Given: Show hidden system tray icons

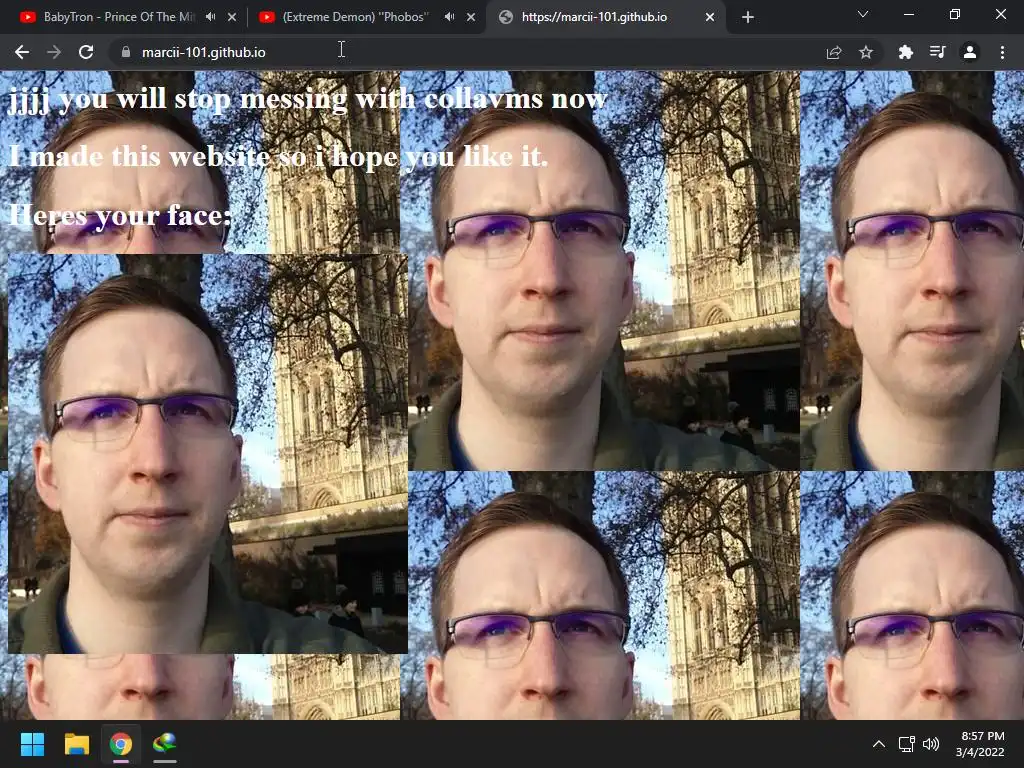Looking at the screenshot, I should click(879, 744).
